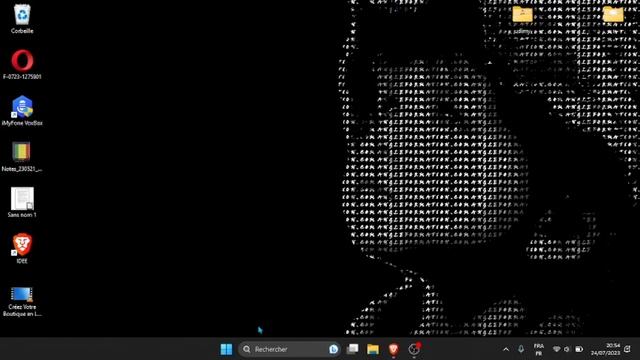Select the Créez Votre Boutique video file
Image resolution: width=640 pixels, height=360 pixels.
[22, 301]
